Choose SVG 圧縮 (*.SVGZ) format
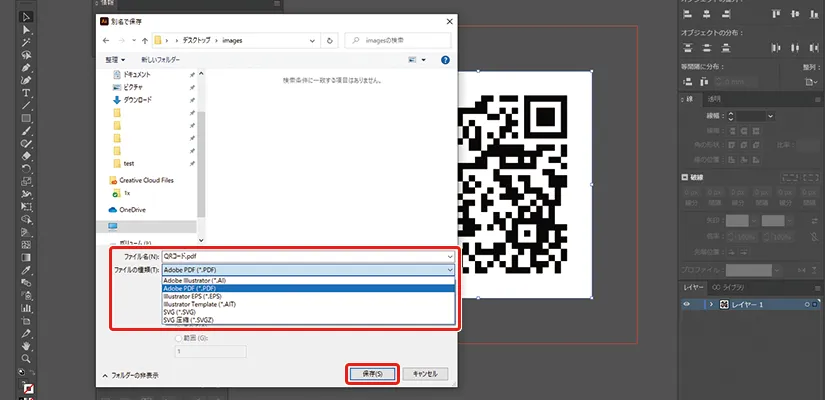Image resolution: width=825 pixels, height=400 pixels. [x=308, y=319]
